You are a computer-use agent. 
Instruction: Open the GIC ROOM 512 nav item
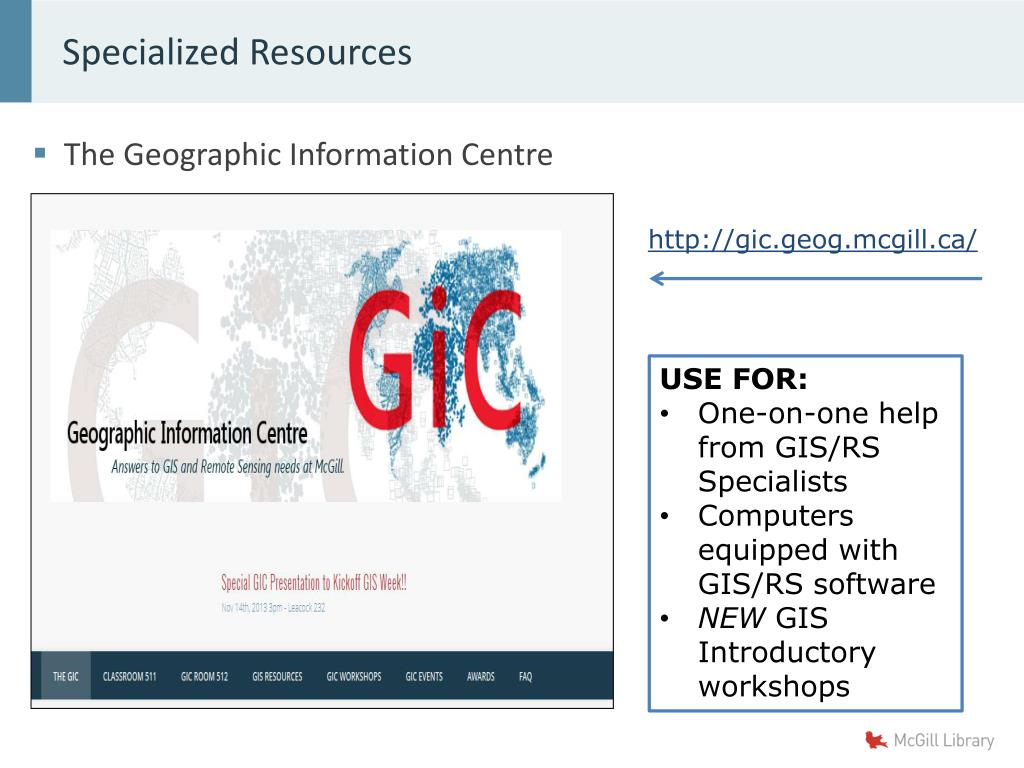pos(204,677)
